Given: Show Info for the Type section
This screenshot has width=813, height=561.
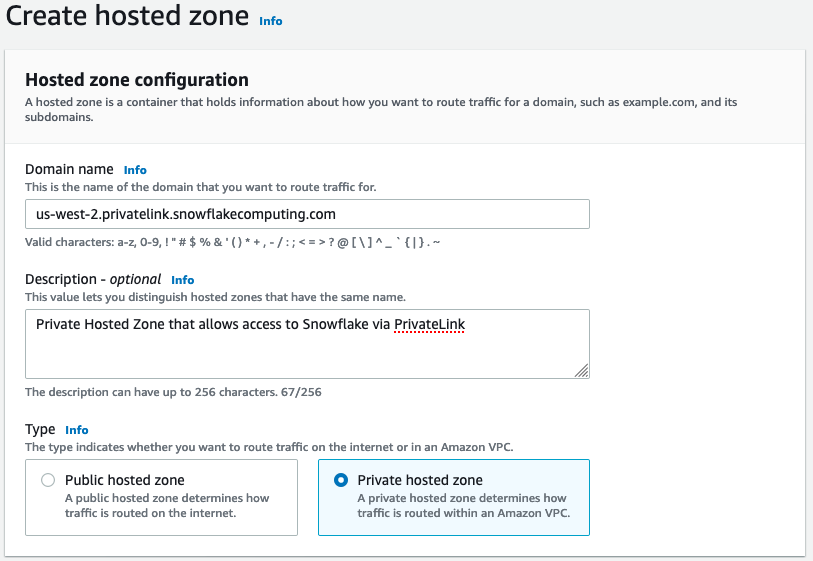Looking at the screenshot, I should [x=77, y=430].
